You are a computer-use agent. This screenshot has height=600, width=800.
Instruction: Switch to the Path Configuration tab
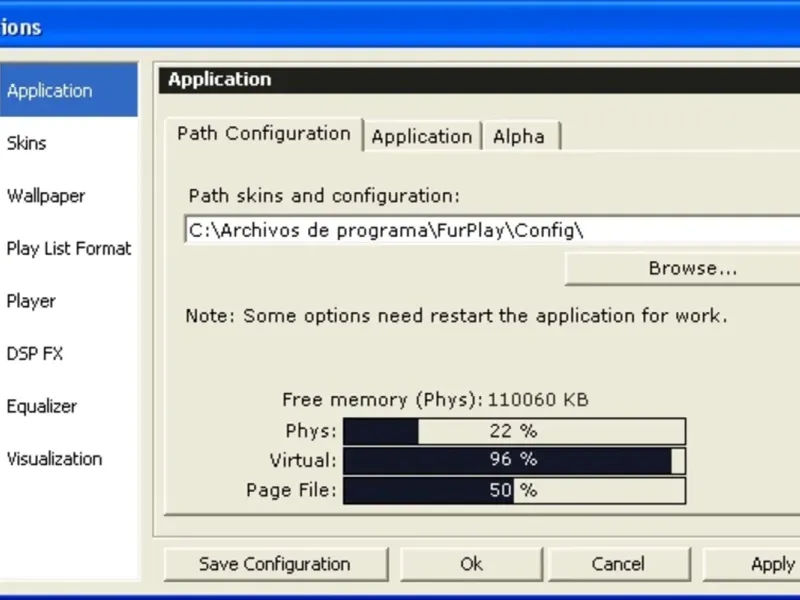pyautogui.click(x=263, y=134)
